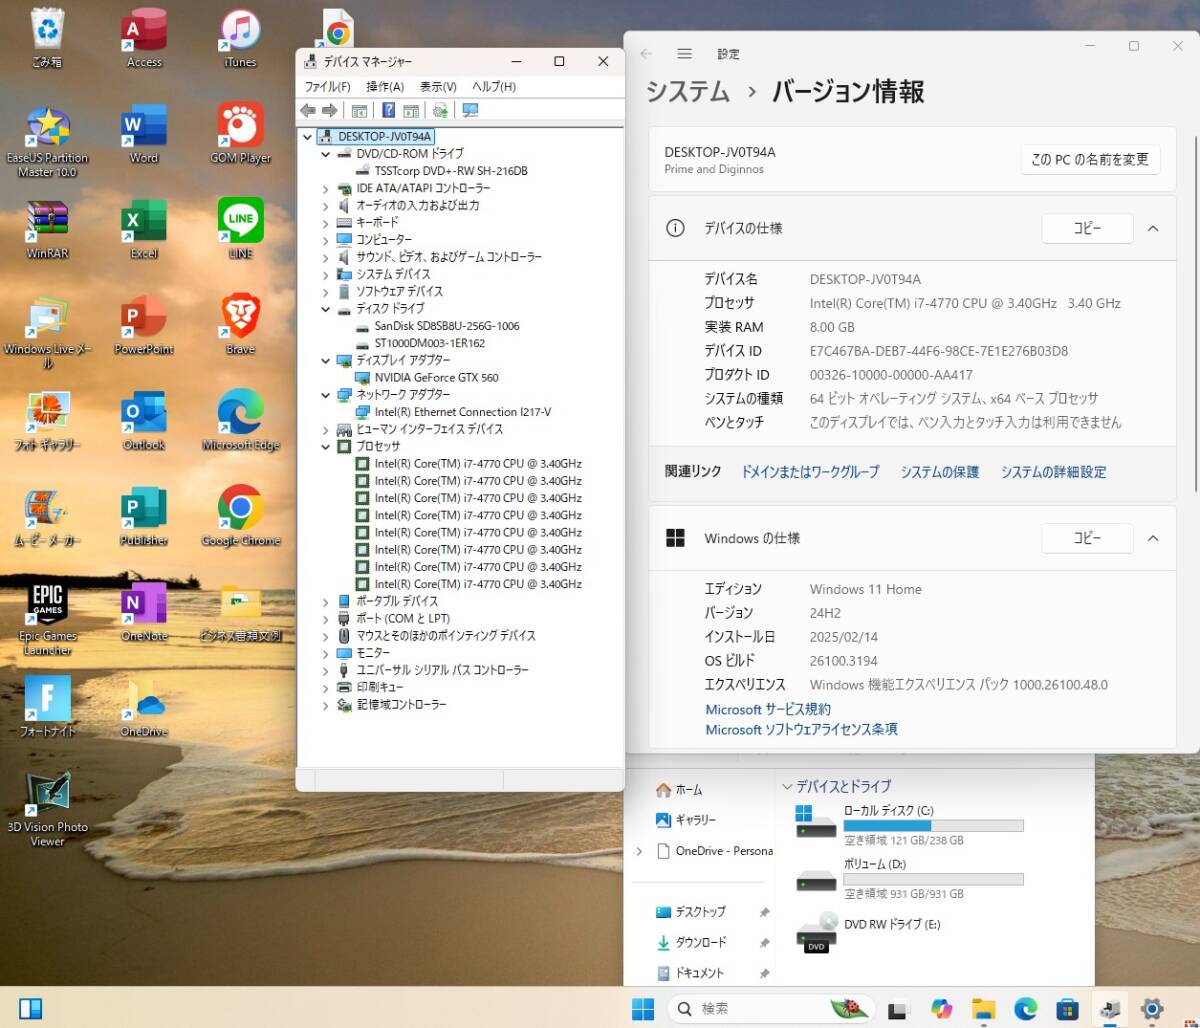Click the Device Manager help toolbar icon
This screenshot has width=1200, height=1028.
[388, 110]
